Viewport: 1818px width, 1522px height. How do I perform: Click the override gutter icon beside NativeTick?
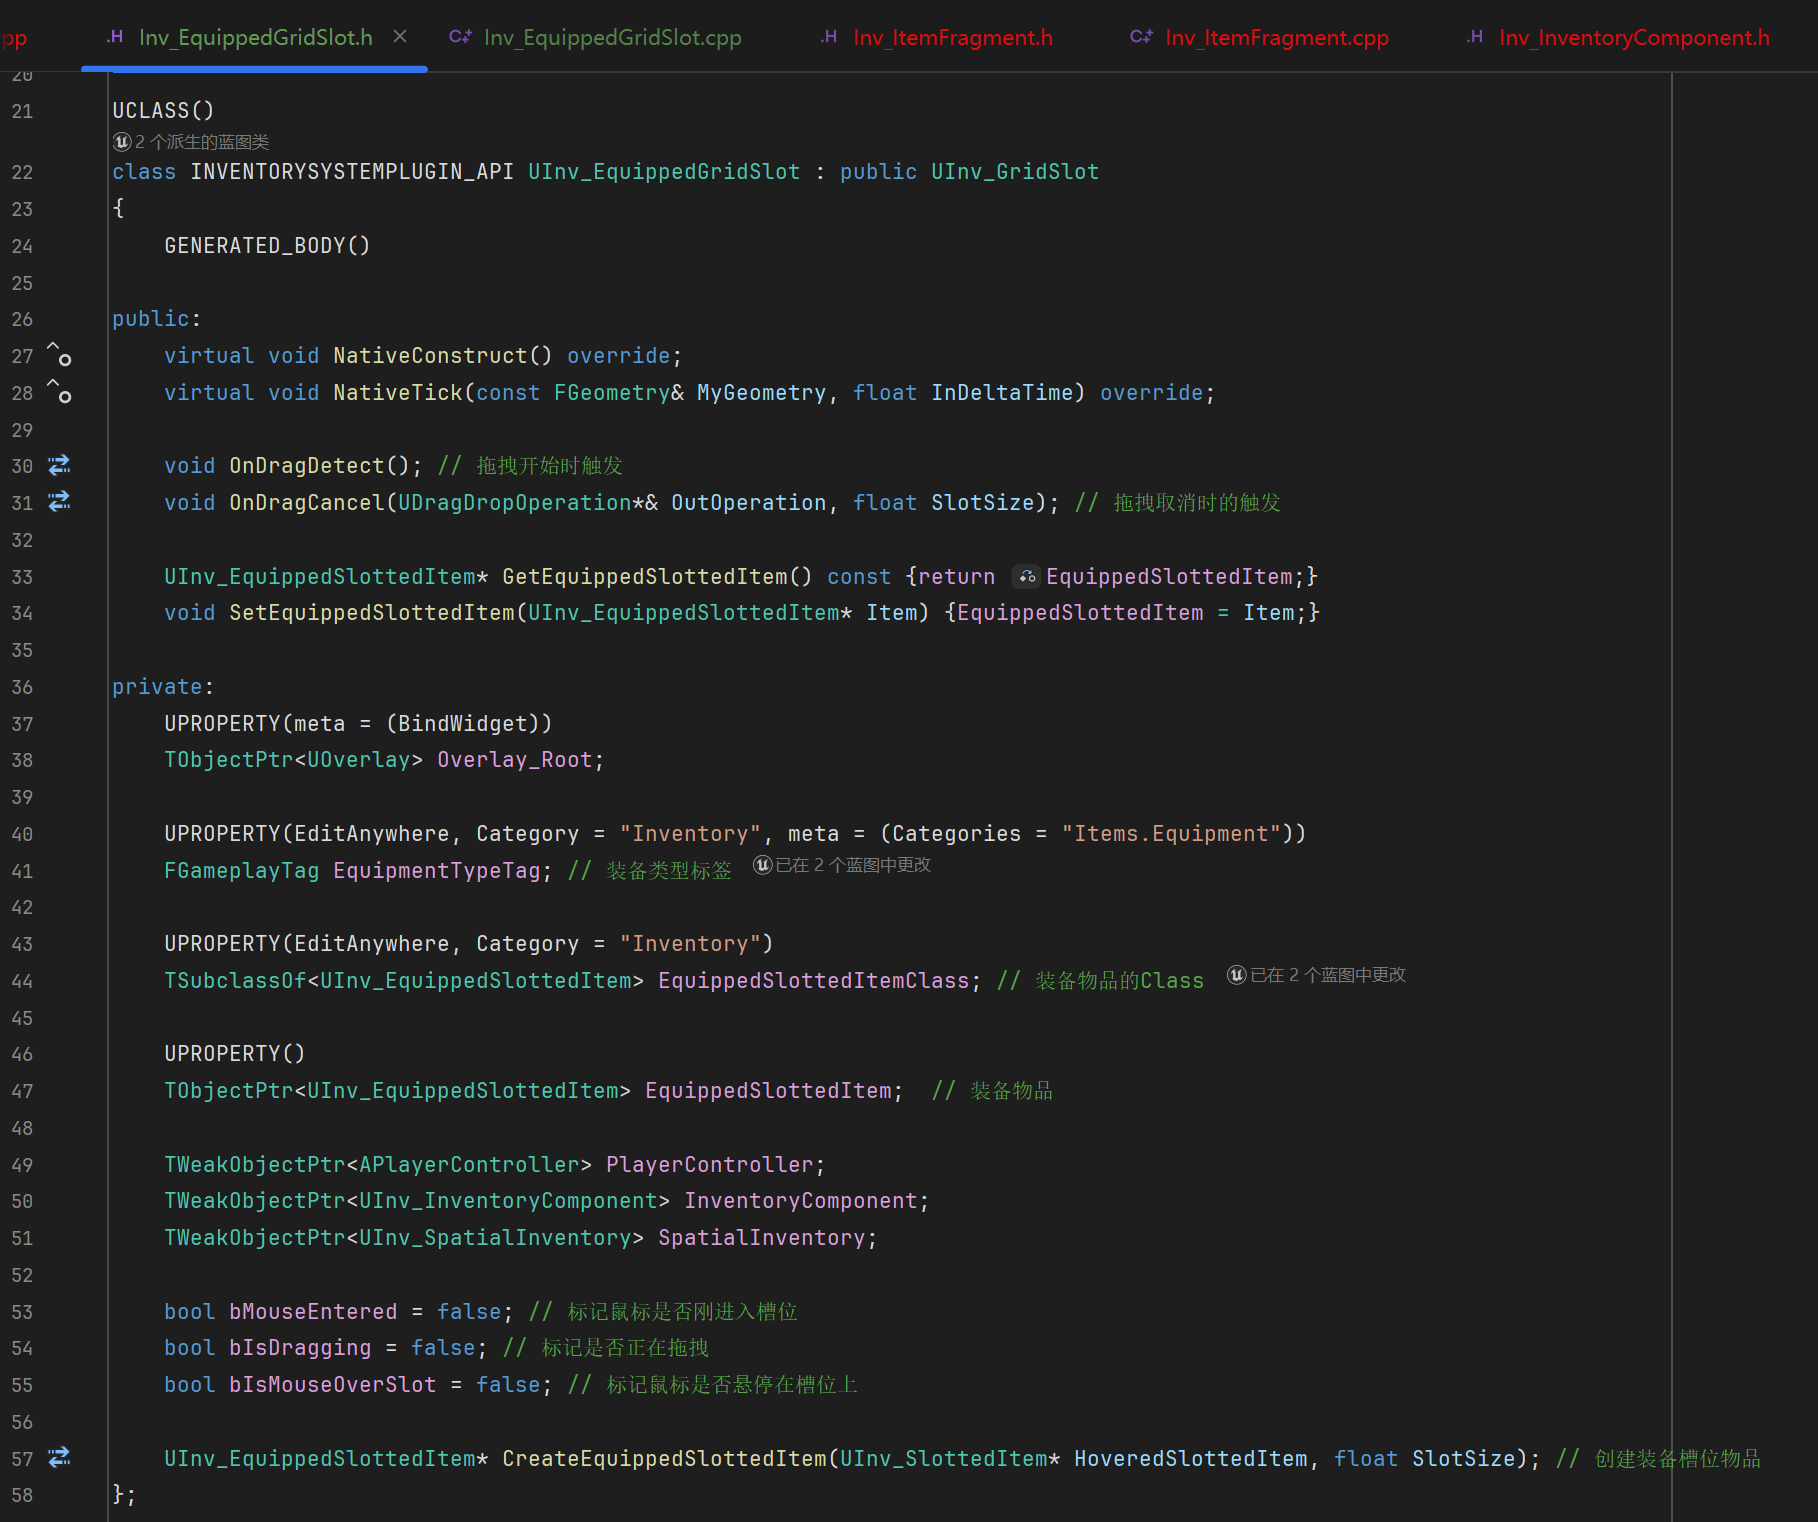coord(59,392)
